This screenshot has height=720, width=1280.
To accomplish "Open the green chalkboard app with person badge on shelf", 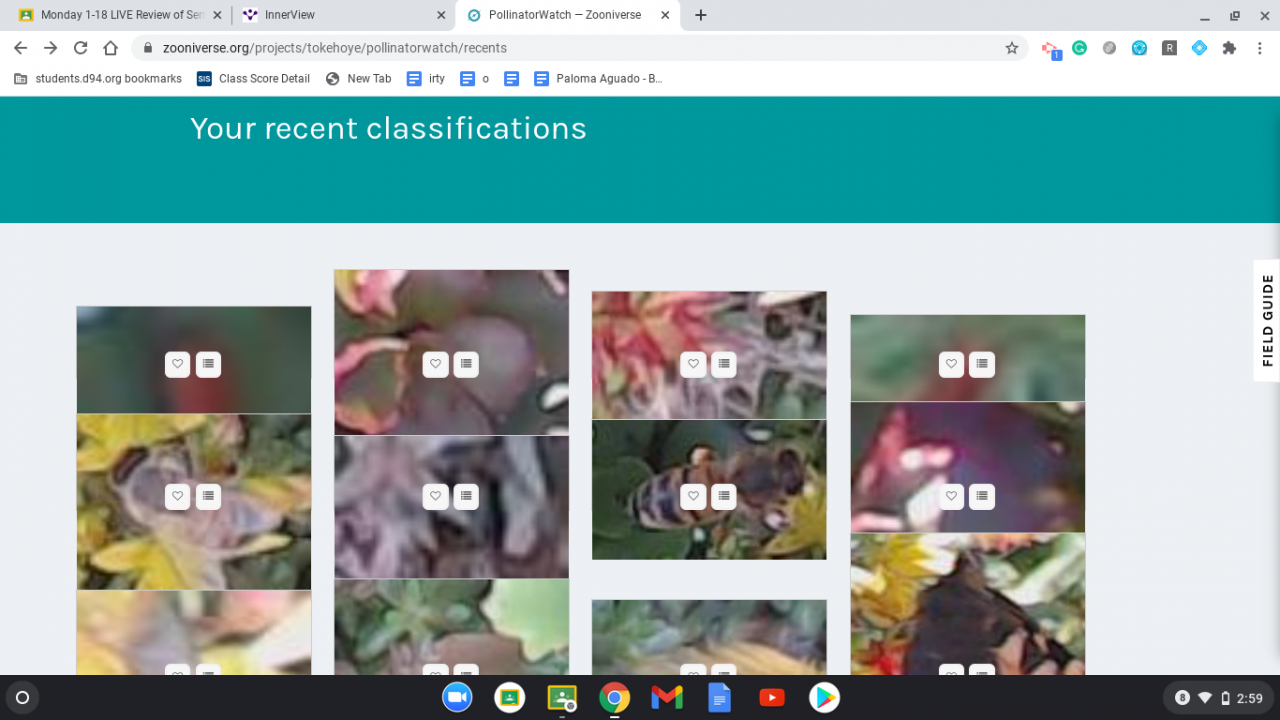I will point(562,698).
